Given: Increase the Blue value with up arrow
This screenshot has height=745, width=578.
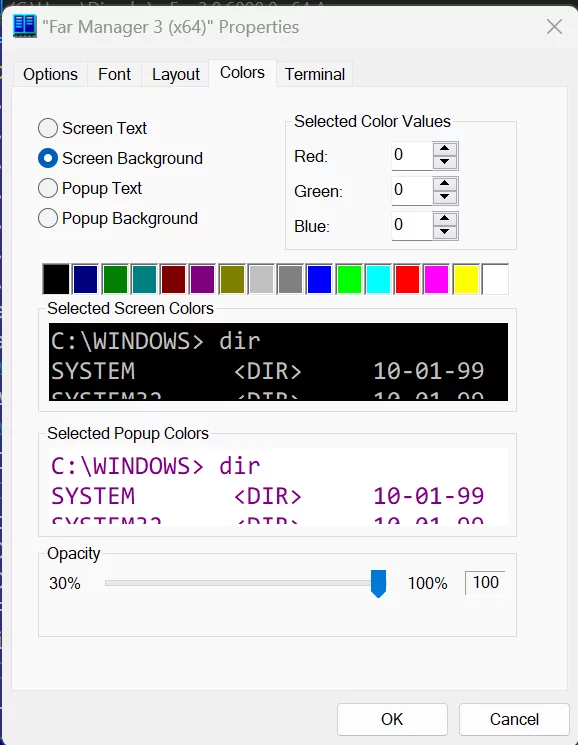Looking at the screenshot, I should (445, 219).
